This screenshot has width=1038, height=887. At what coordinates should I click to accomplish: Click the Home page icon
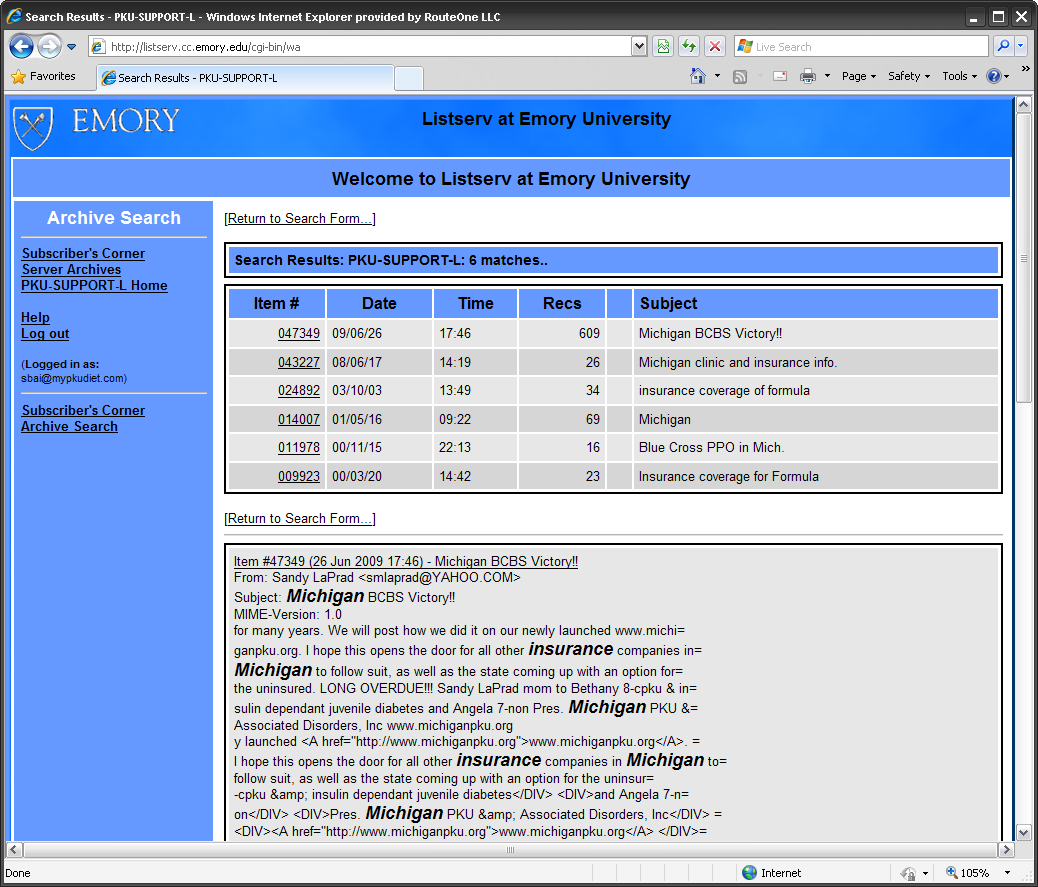[x=698, y=76]
